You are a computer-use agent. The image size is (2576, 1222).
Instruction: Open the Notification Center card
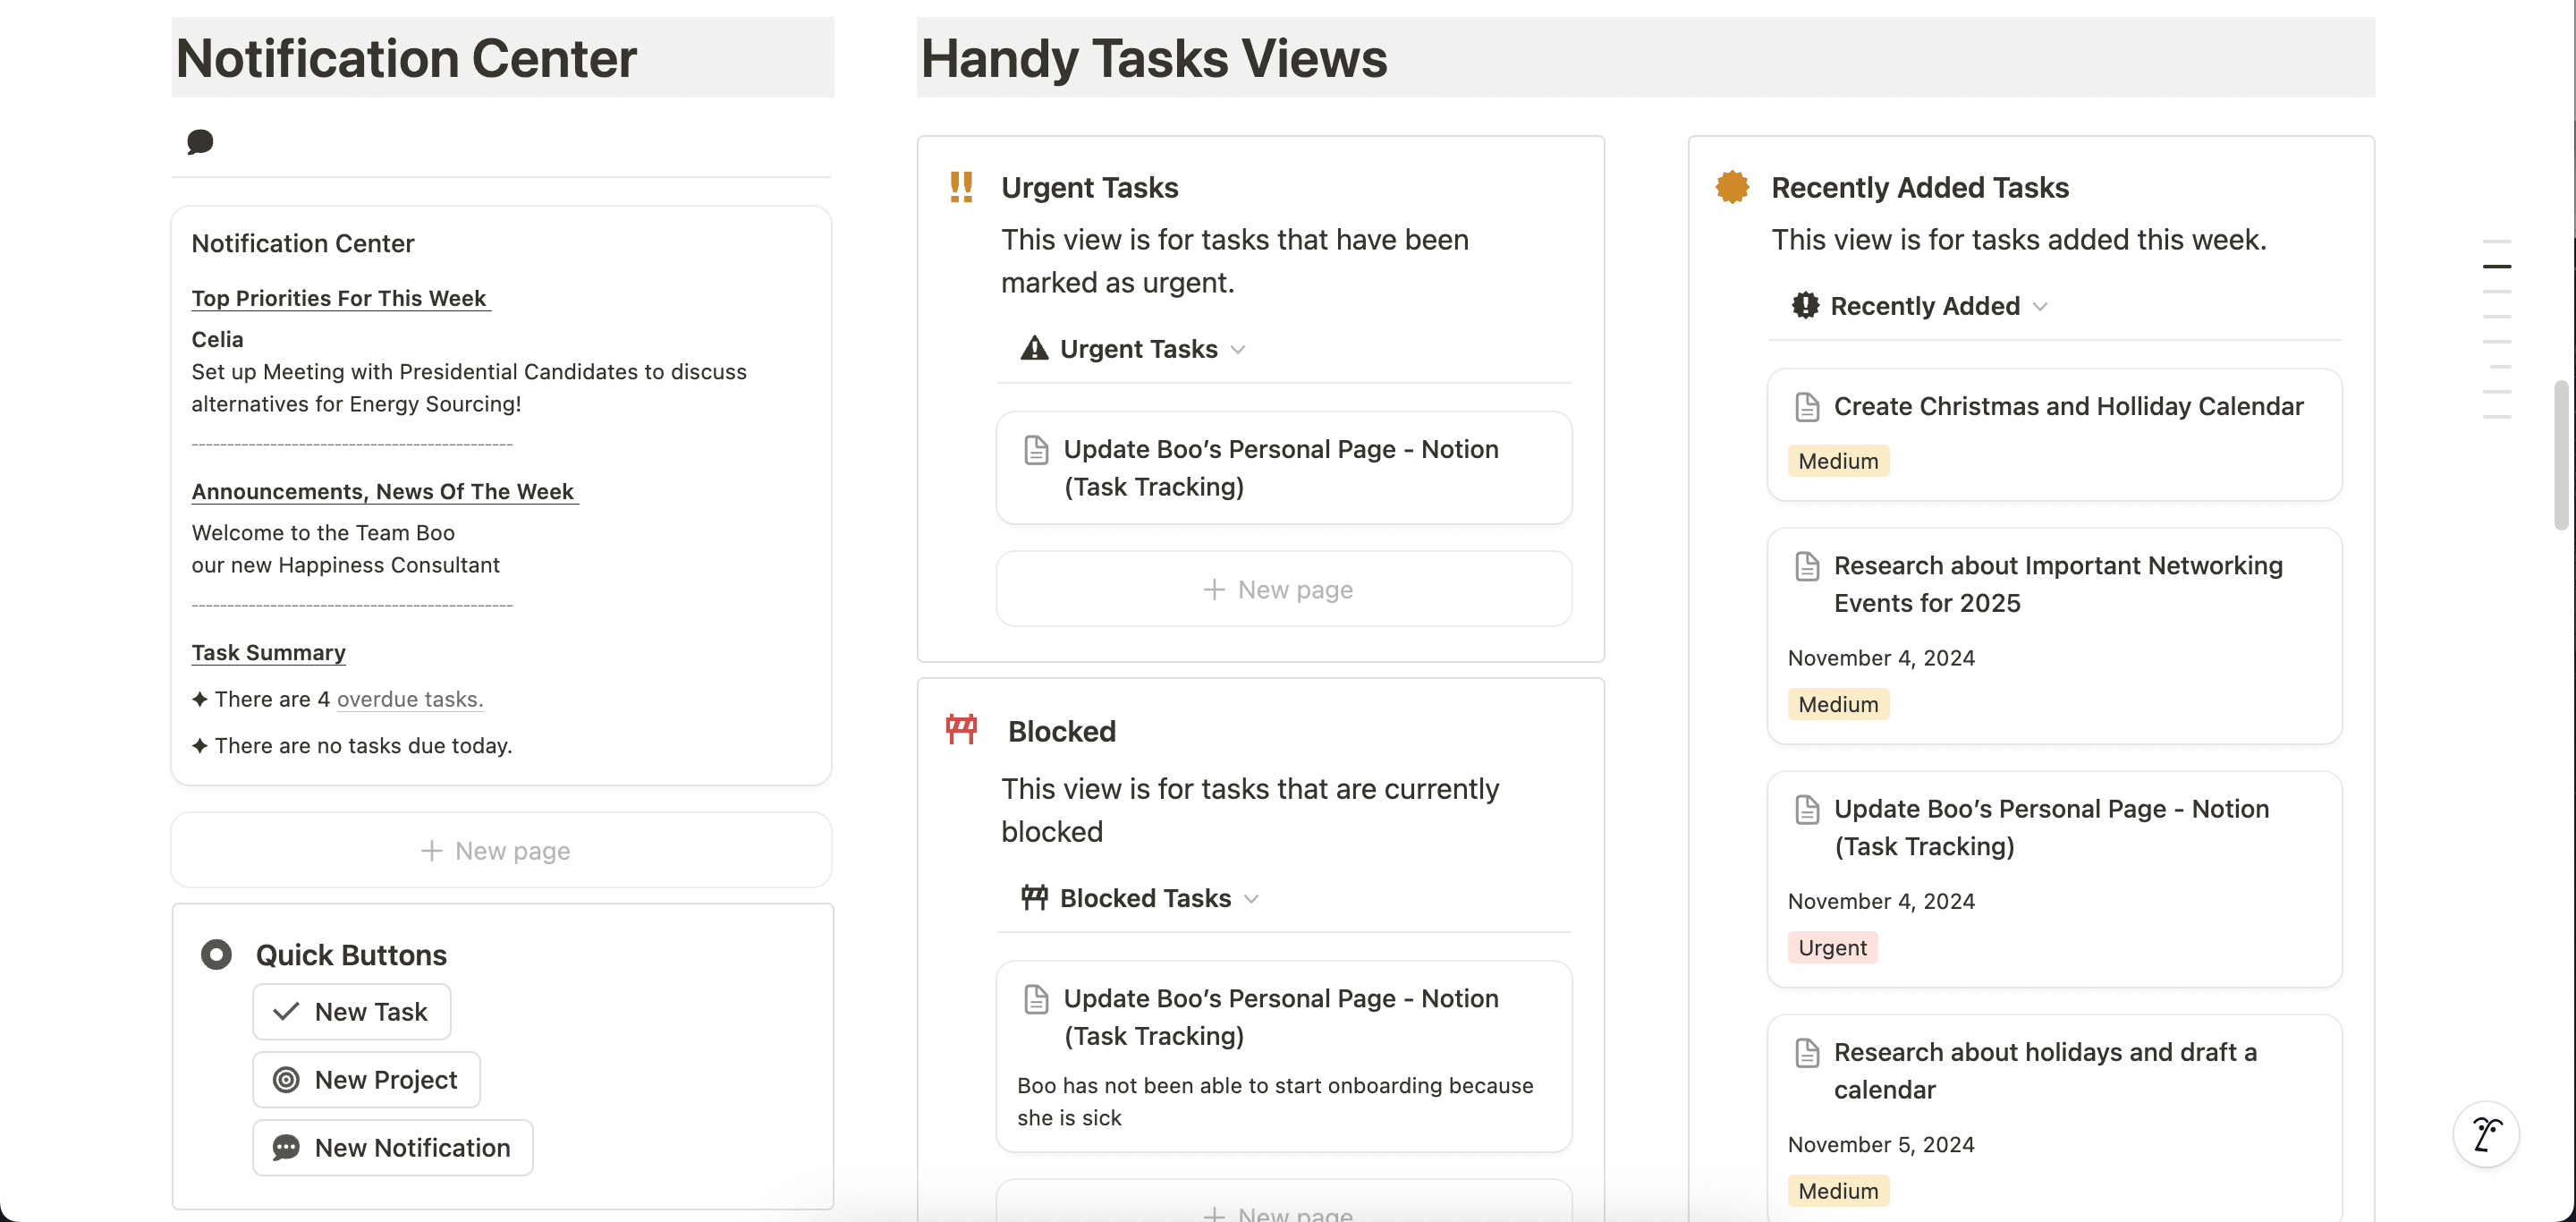[x=502, y=496]
